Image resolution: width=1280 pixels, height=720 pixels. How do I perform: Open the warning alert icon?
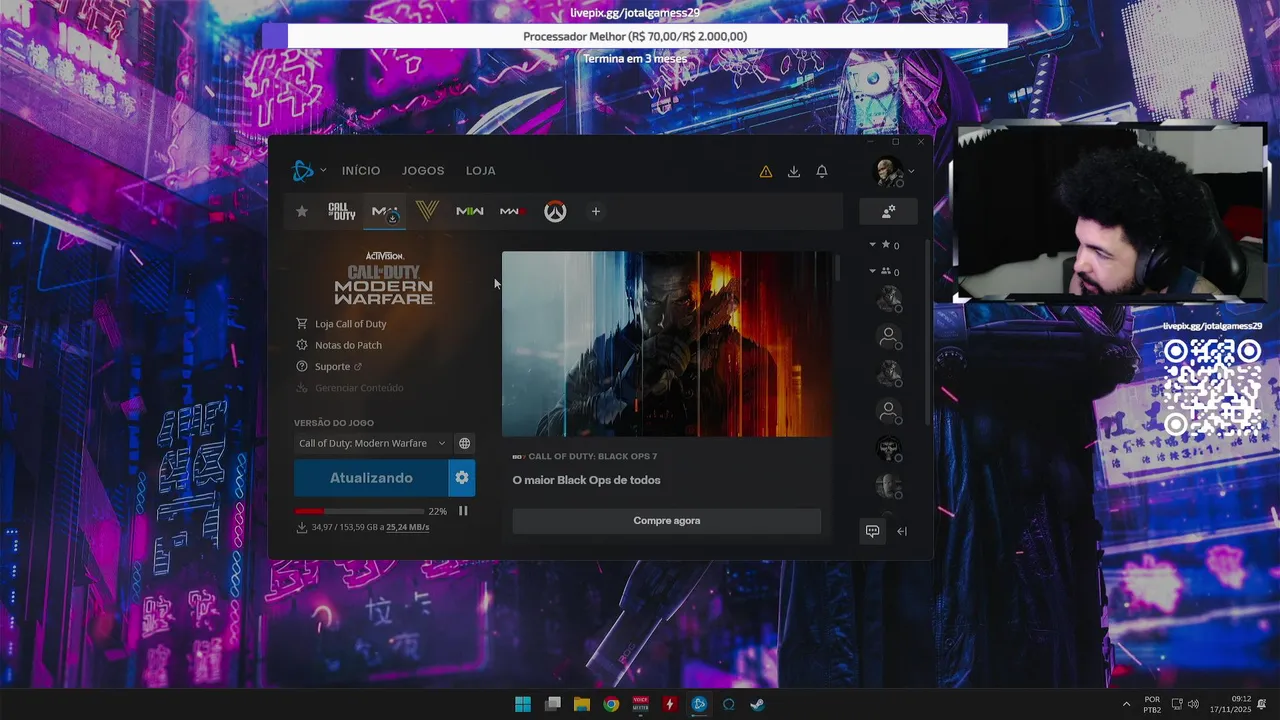[766, 171]
